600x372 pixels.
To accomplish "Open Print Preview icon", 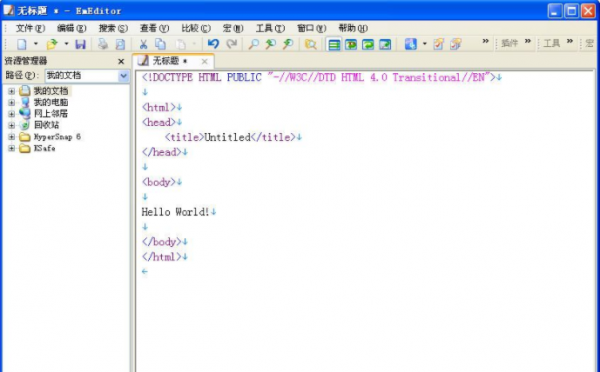I will click(120, 44).
